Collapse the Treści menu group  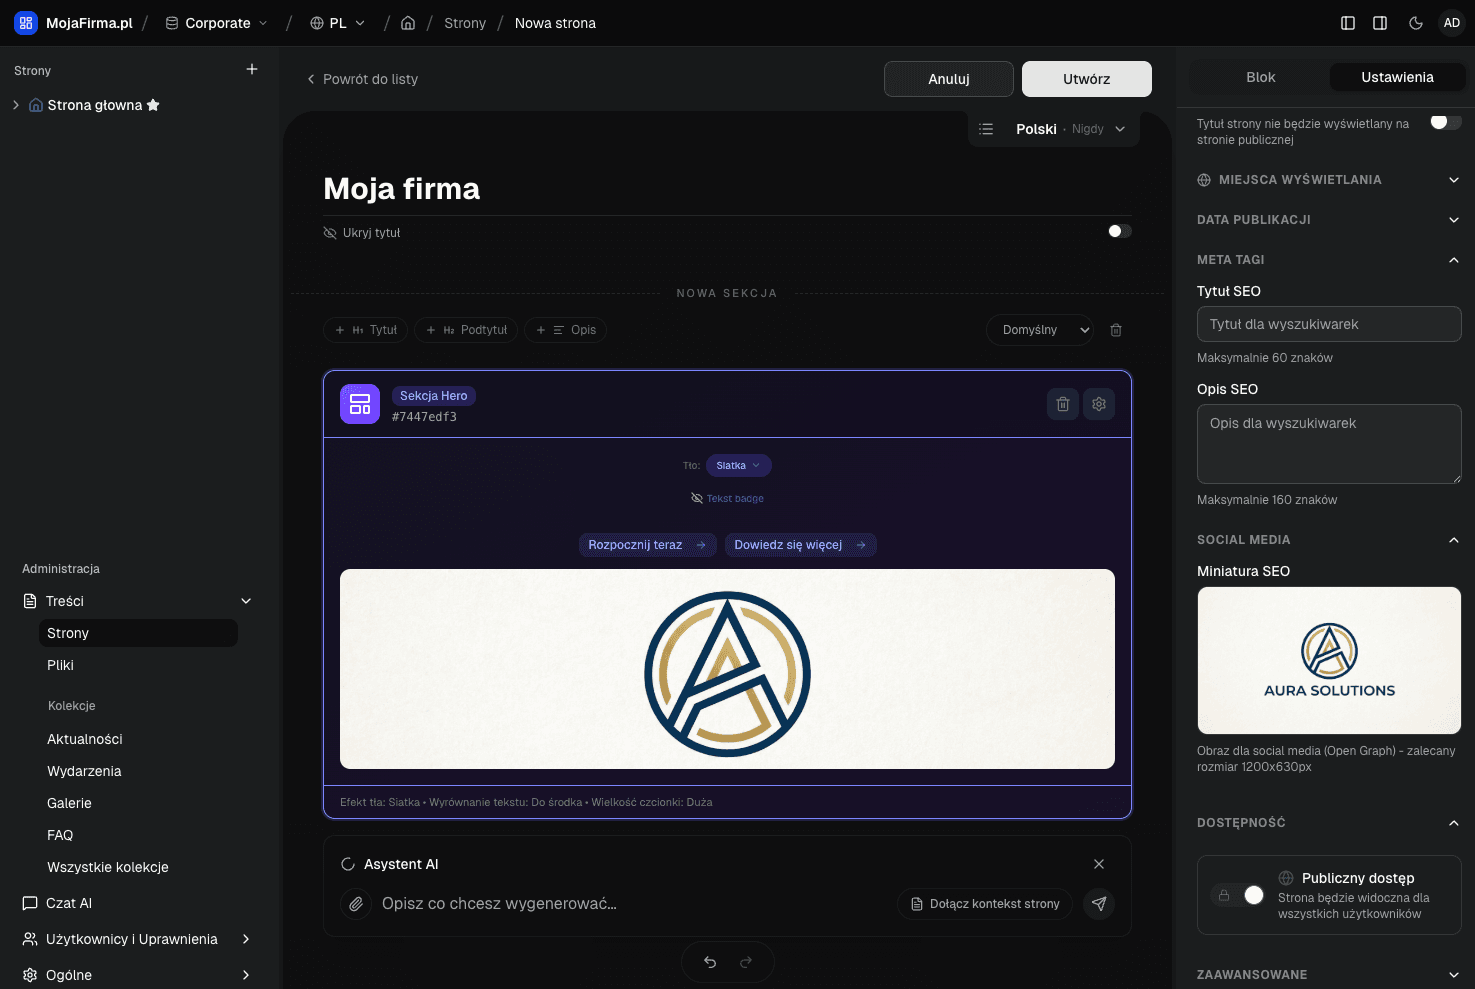pyautogui.click(x=246, y=601)
